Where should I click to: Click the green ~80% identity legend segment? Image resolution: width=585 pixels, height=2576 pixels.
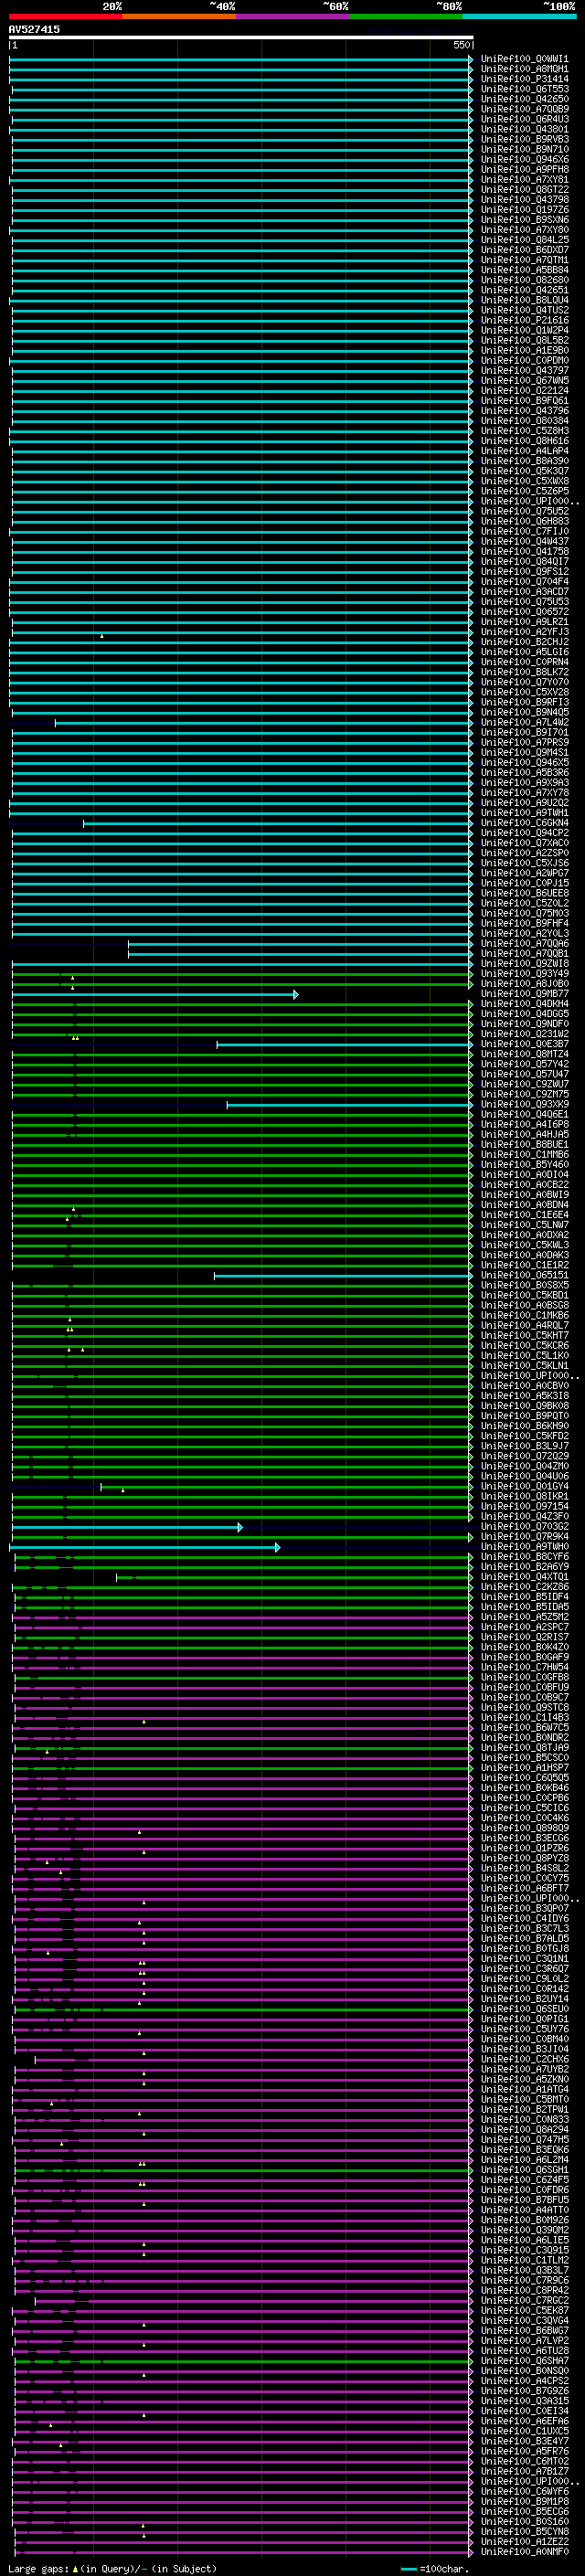pyautogui.click(x=406, y=16)
